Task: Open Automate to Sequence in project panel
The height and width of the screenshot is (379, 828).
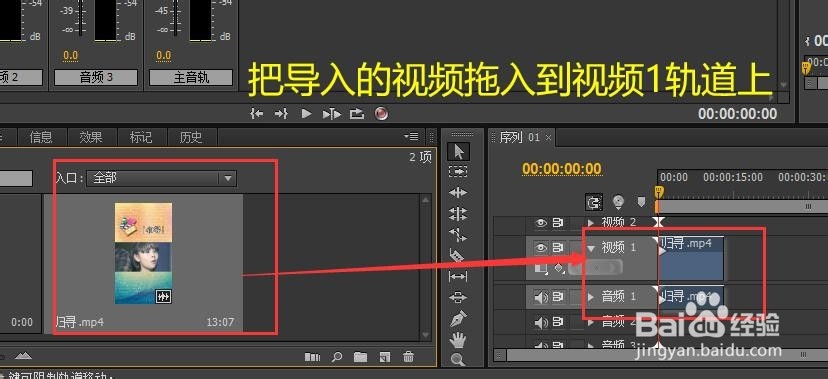Action: [313, 357]
